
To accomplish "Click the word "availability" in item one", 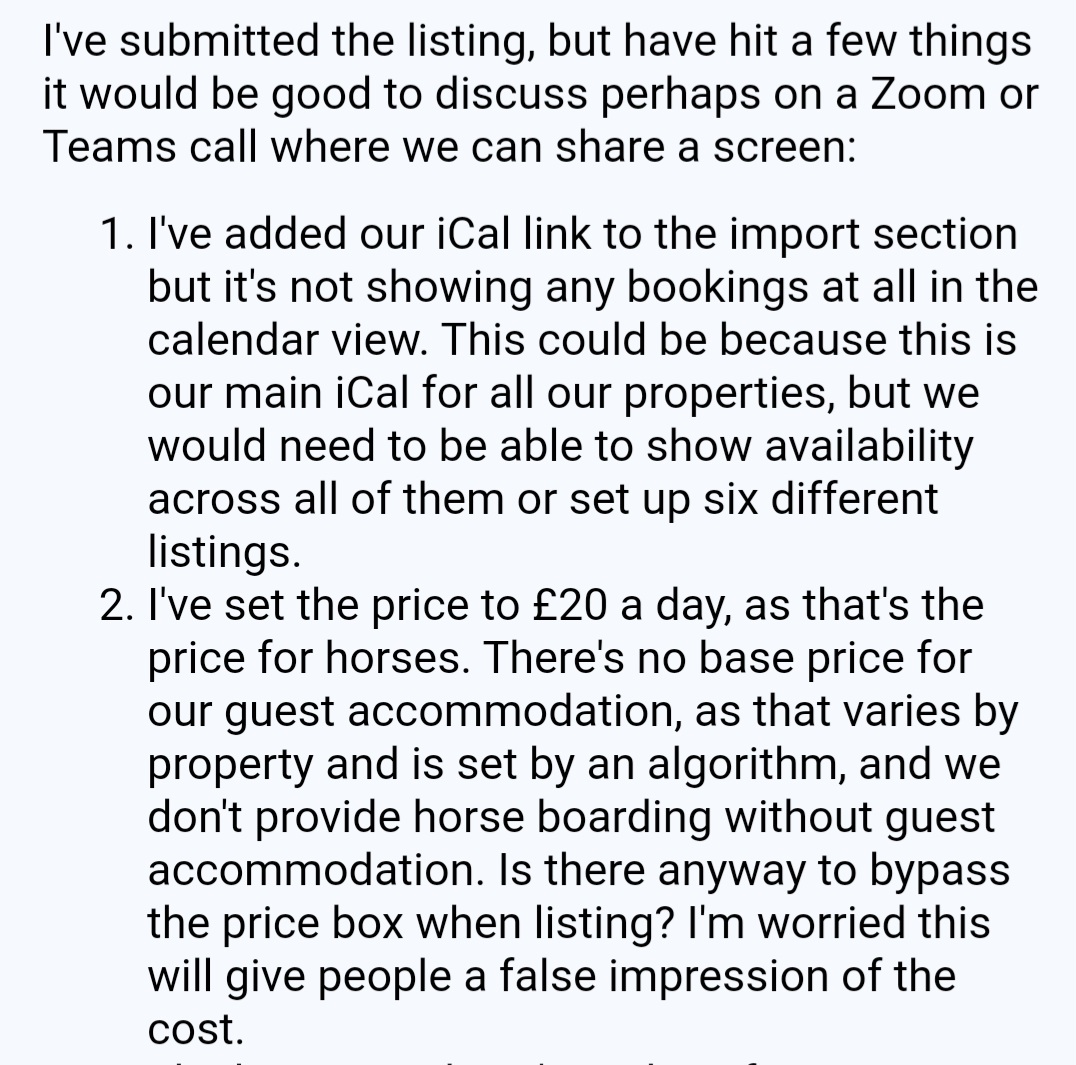I will 869,446.
